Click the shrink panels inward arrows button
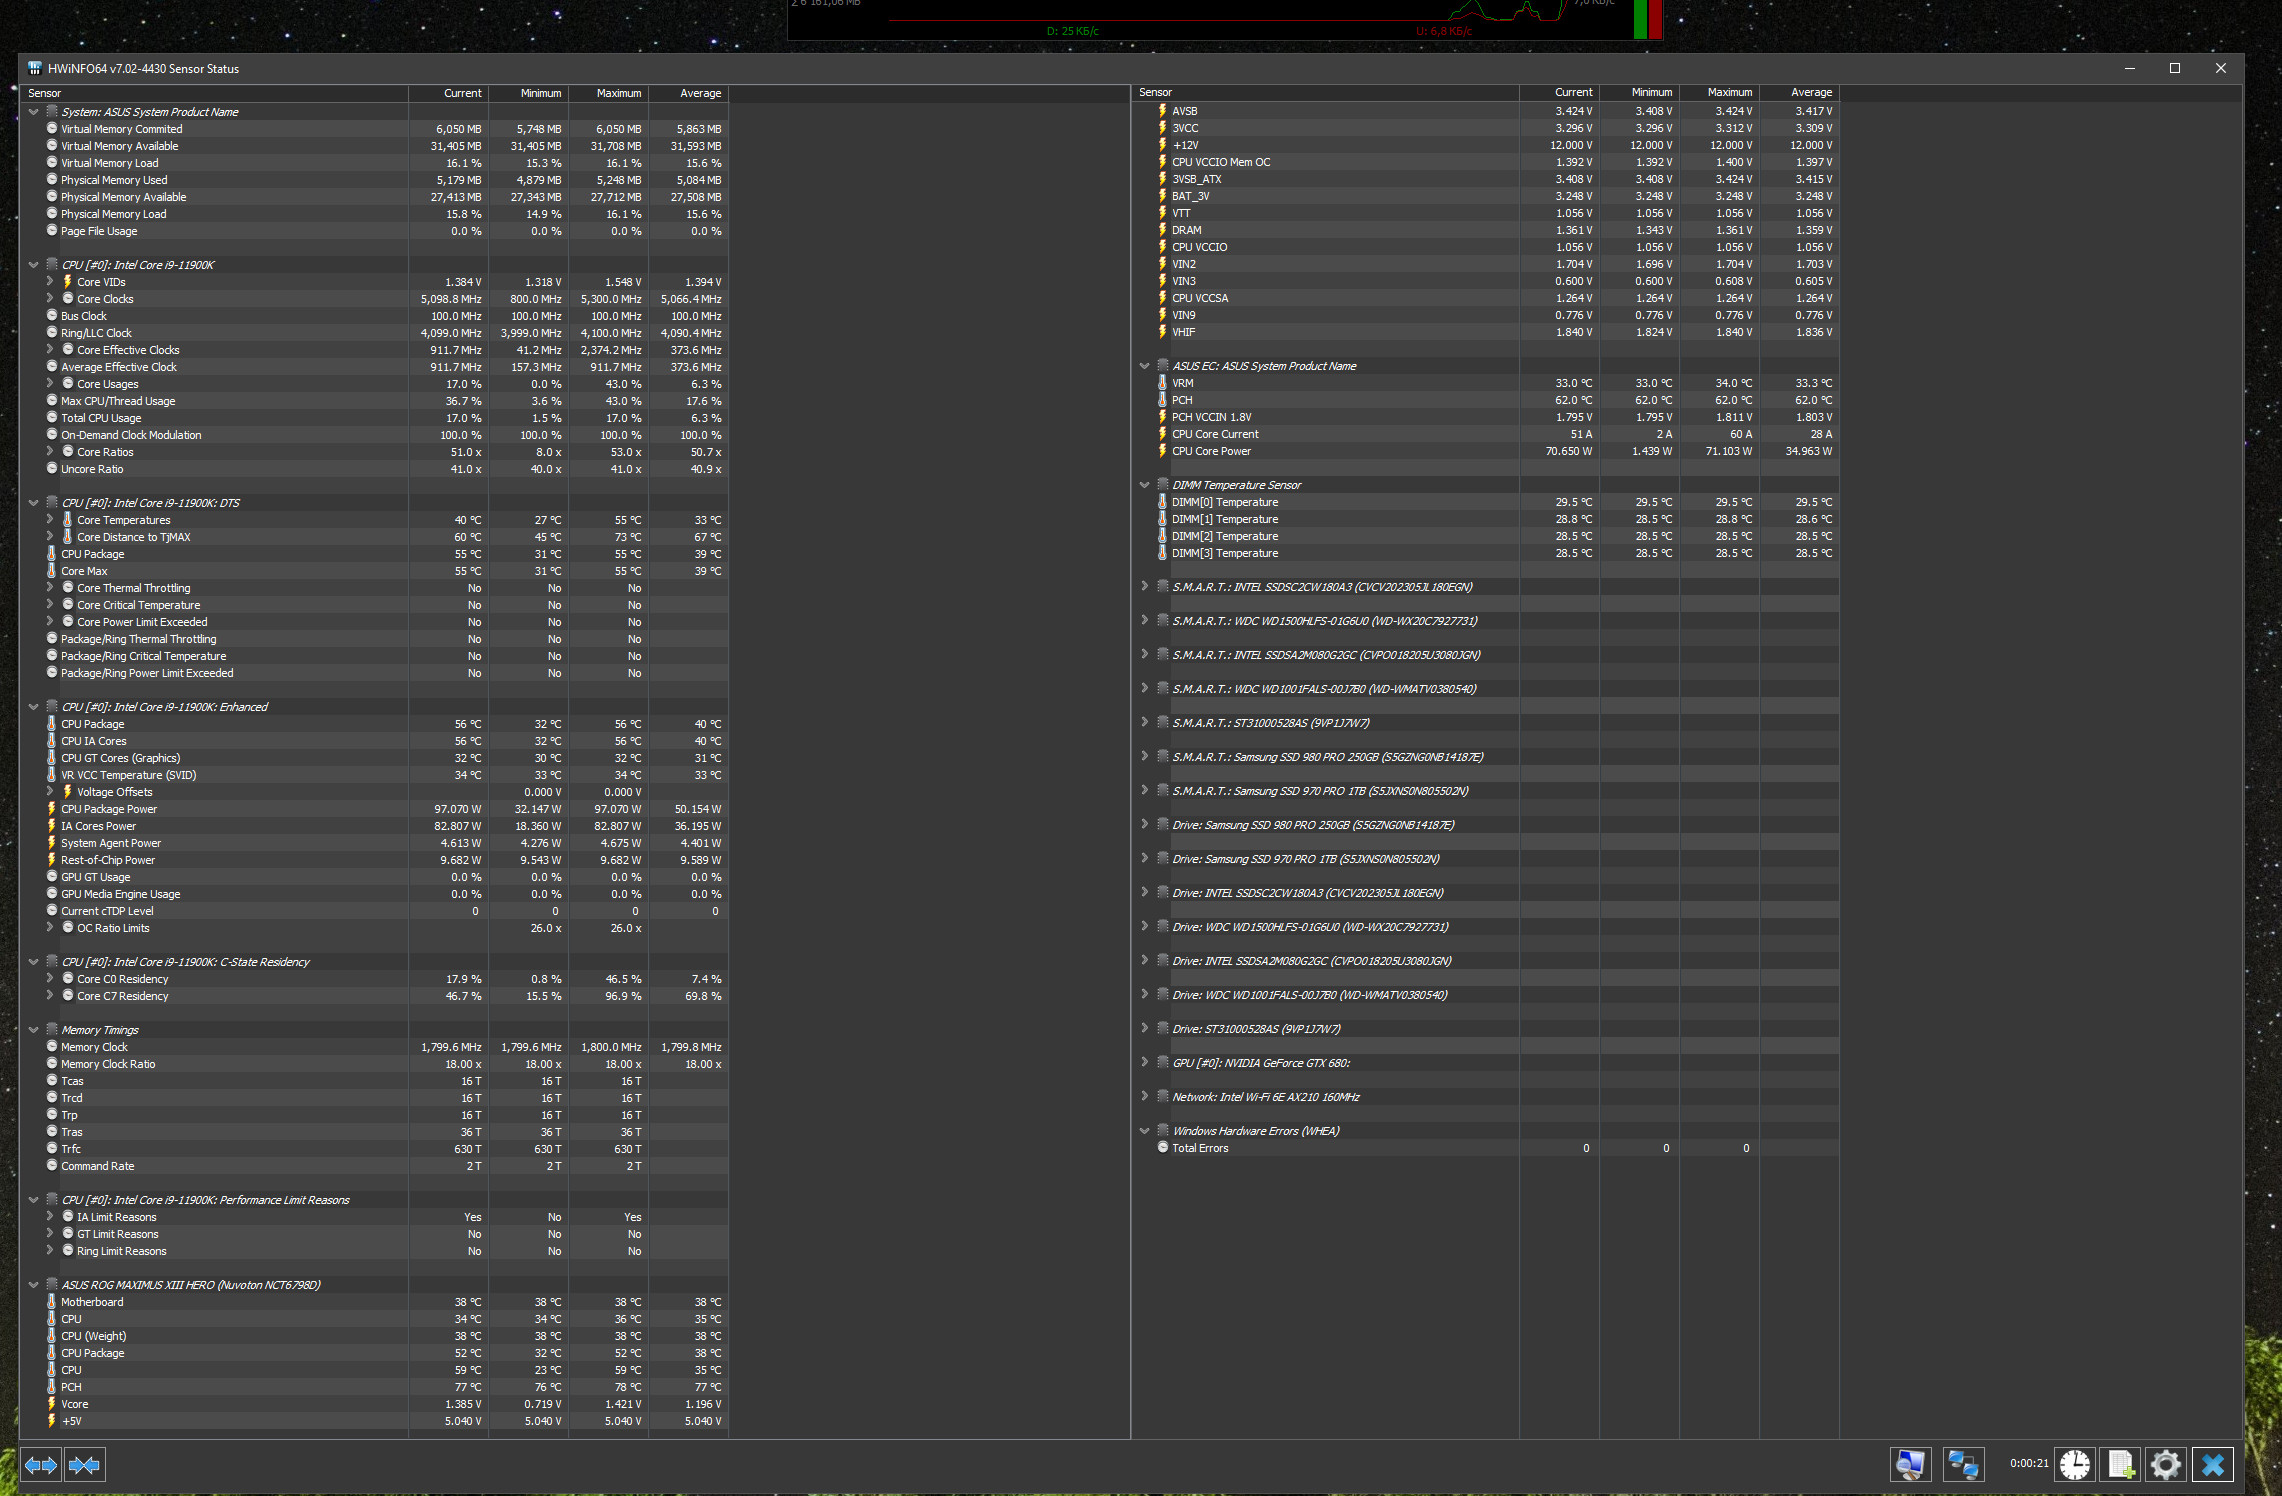2282x1496 pixels. tap(85, 1465)
